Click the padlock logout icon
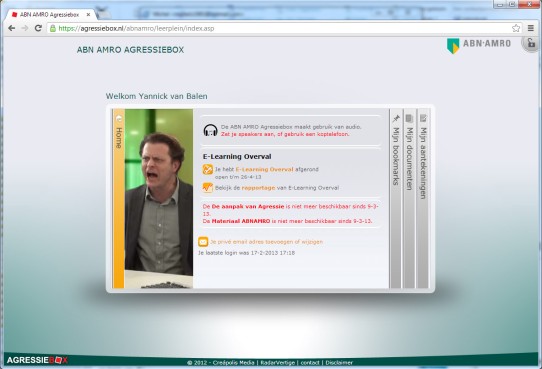The width and height of the screenshot is (542, 369). [531, 44]
